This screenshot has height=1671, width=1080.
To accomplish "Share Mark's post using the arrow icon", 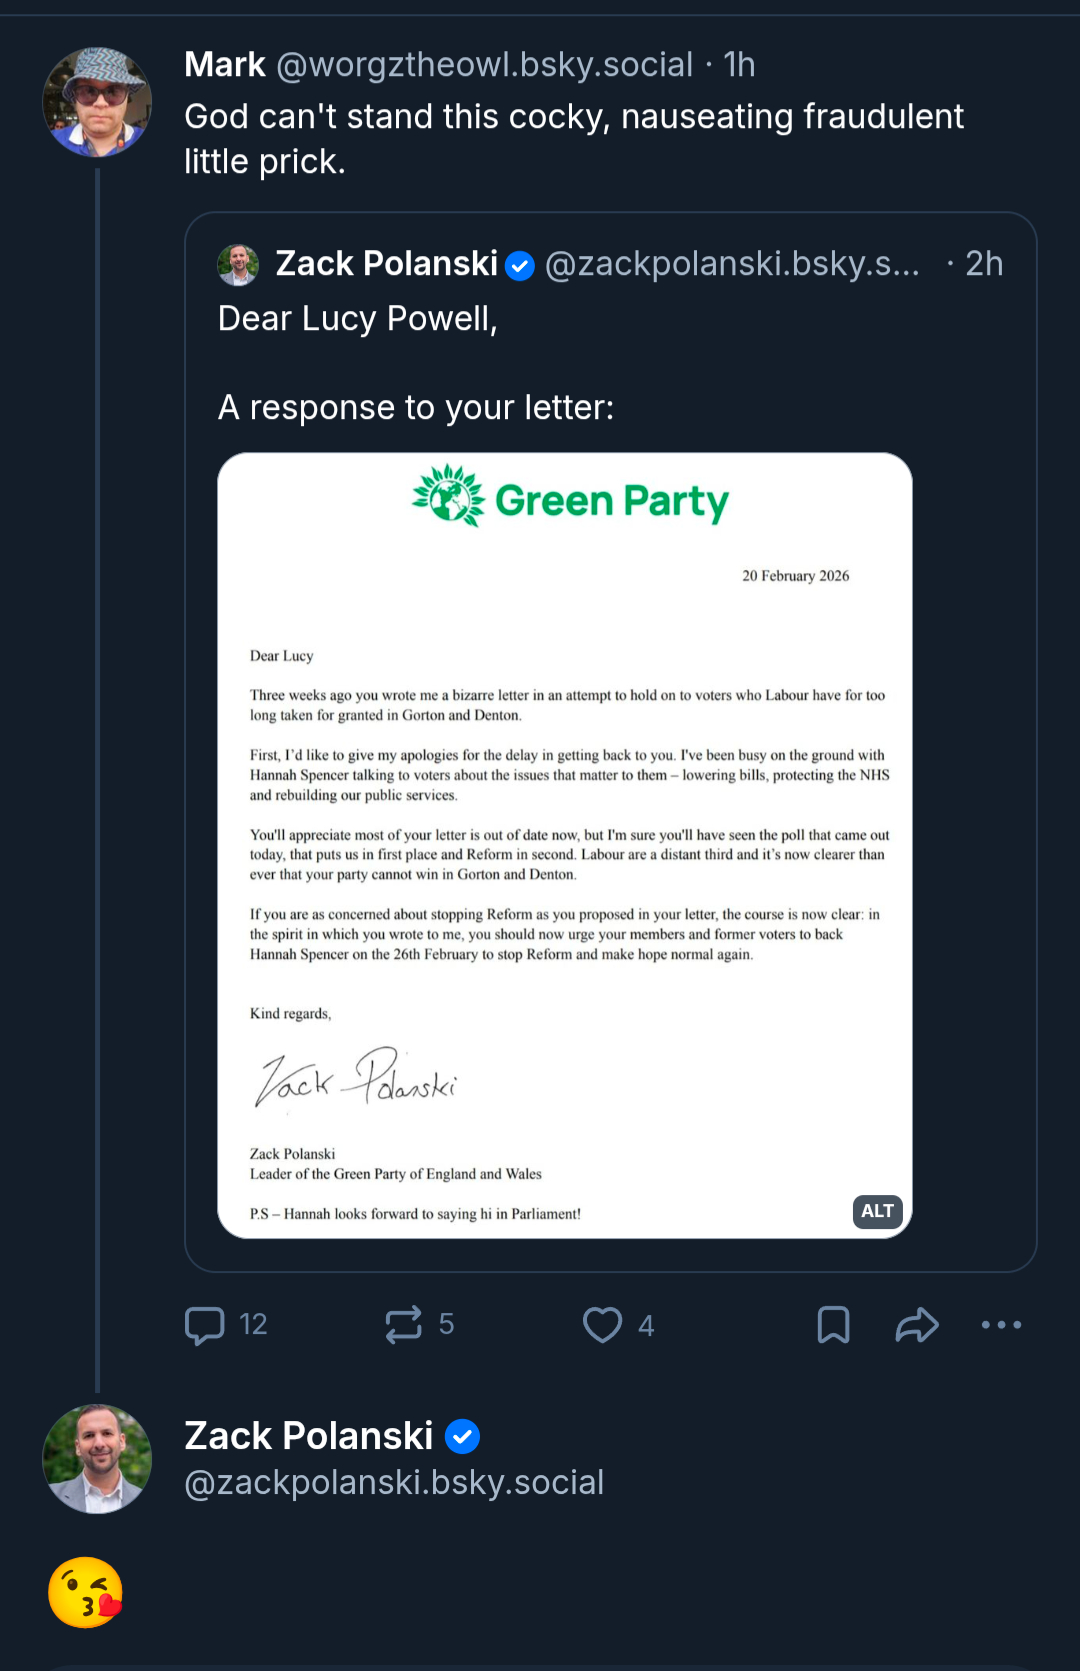I will [916, 1325].
